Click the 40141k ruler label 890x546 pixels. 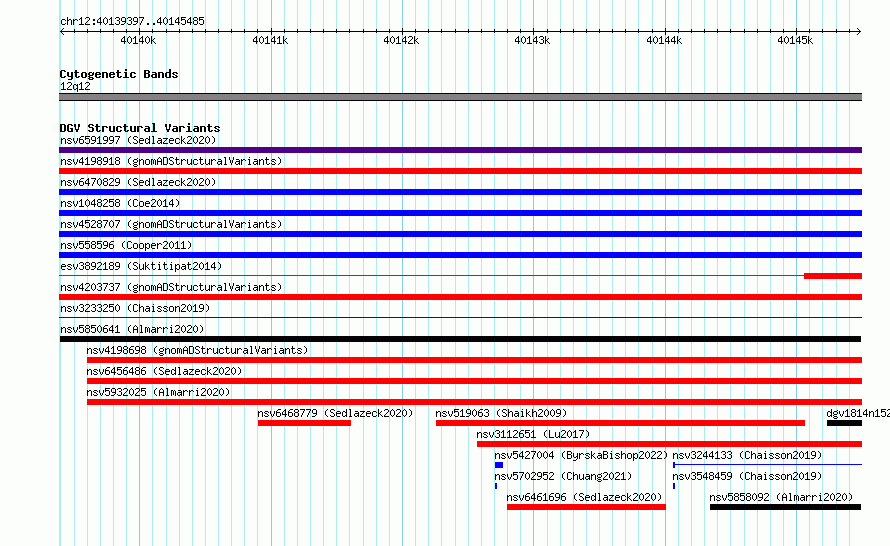point(270,40)
